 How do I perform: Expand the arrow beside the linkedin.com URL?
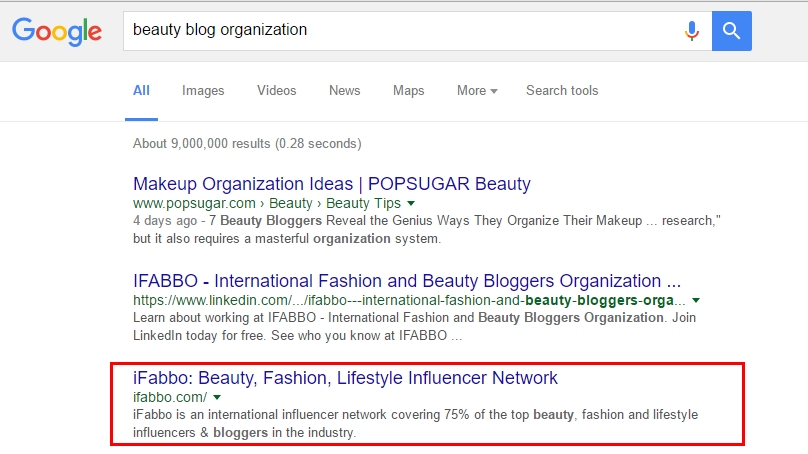(696, 300)
